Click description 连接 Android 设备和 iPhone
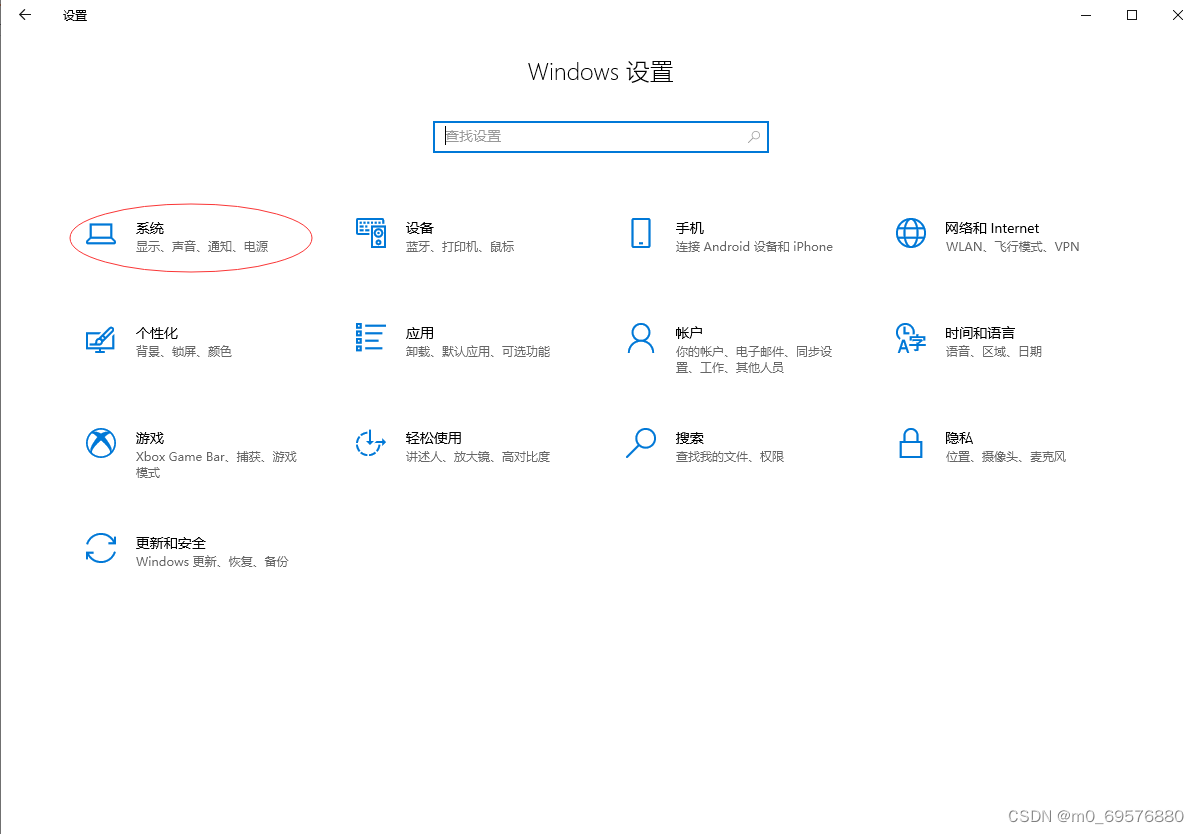Image resolution: width=1199 pixels, height=834 pixels. coord(754,246)
